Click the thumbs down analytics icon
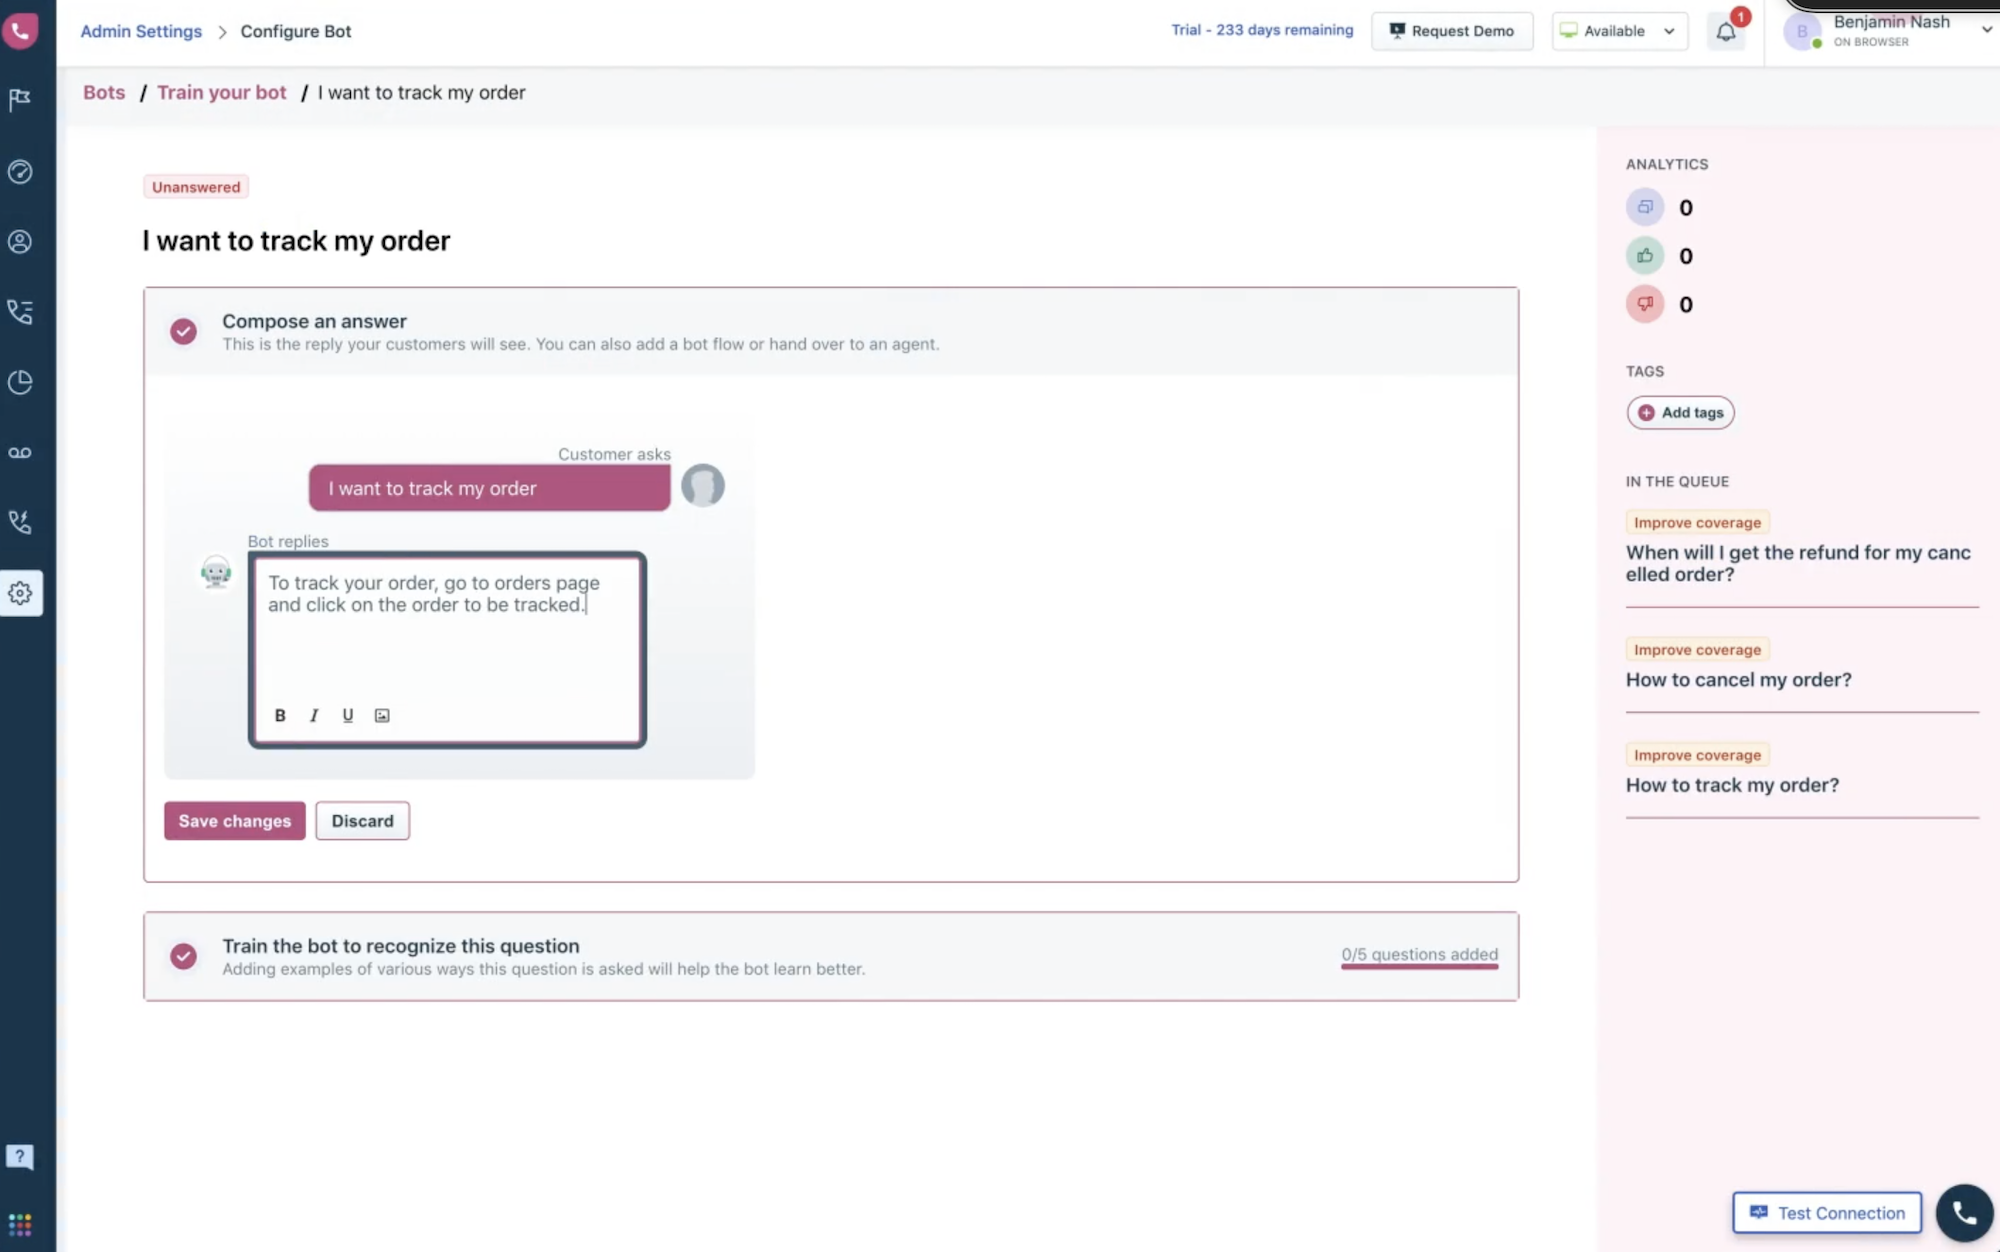The image size is (2000, 1252). tap(1645, 303)
